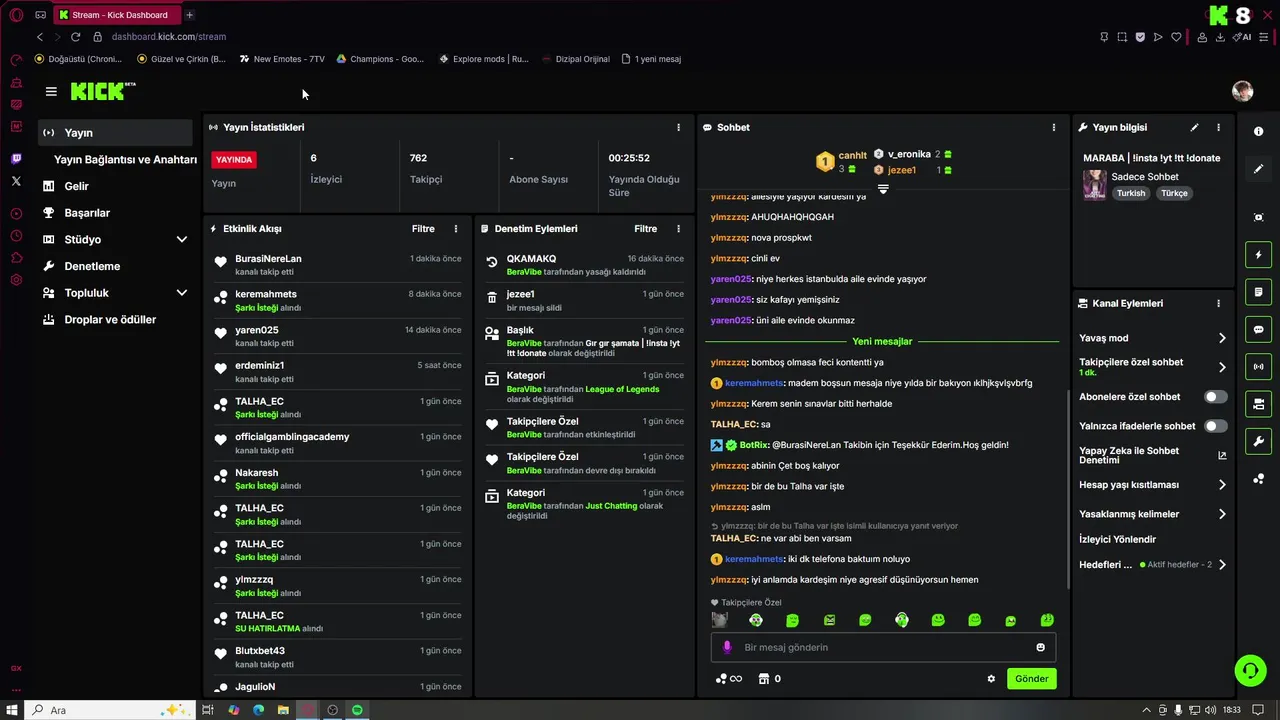This screenshot has height=720, width=1280.
Task: Open options menu of Yayın İstatistikleri panel
Action: click(678, 127)
